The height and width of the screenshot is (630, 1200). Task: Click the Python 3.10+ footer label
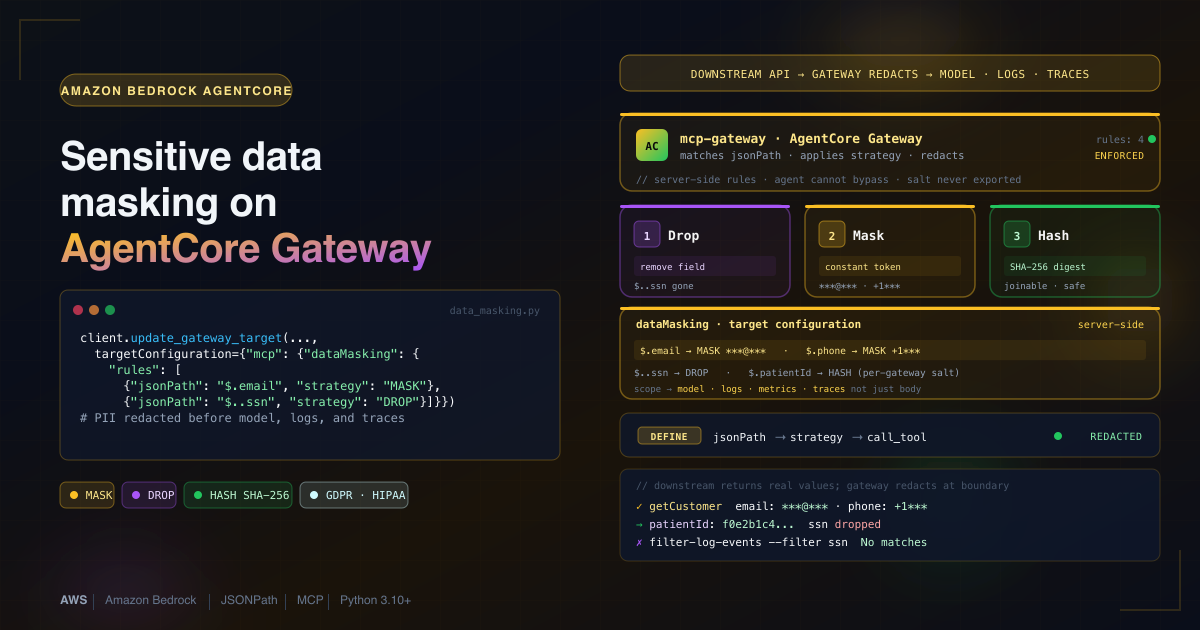[375, 600]
